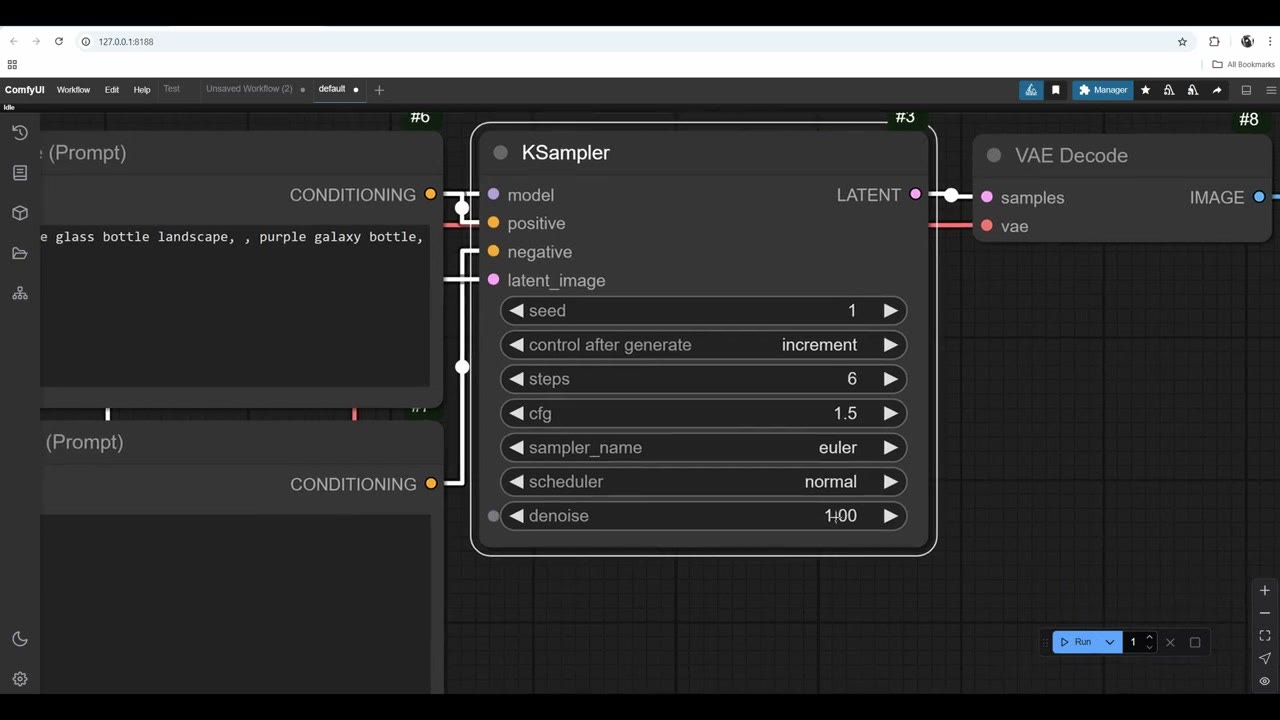Open the Help menu
Screen dimensions: 1280x720
click(x=142, y=90)
